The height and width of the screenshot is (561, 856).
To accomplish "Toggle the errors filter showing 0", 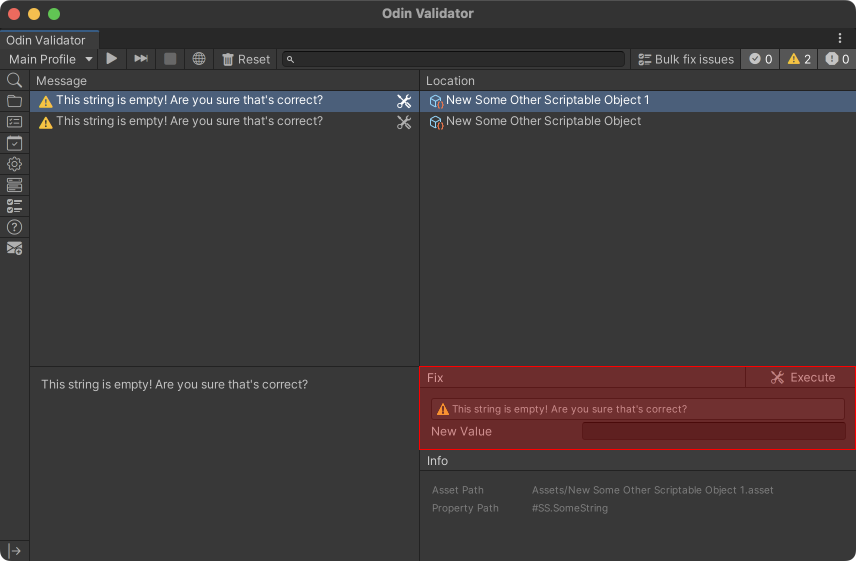I will tap(837, 59).
